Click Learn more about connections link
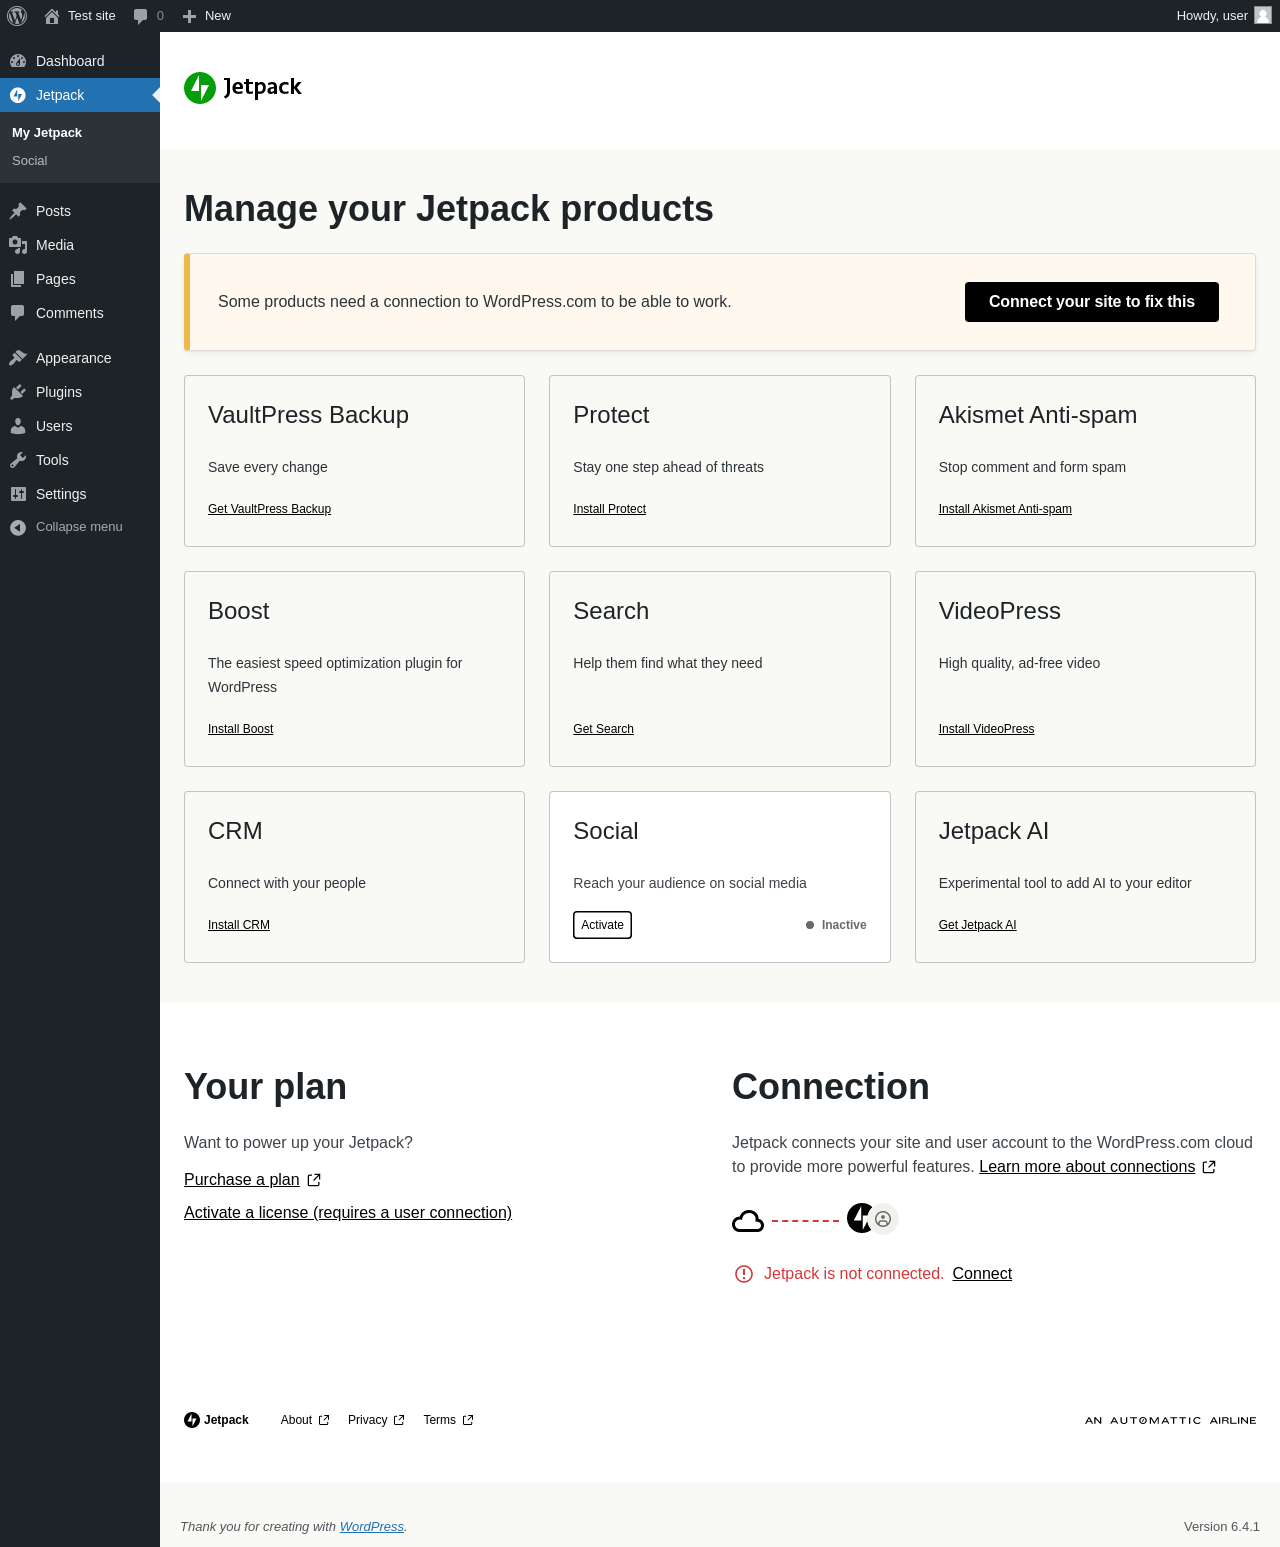The width and height of the screenshot is (1280, 1547). (1087, 1167)
